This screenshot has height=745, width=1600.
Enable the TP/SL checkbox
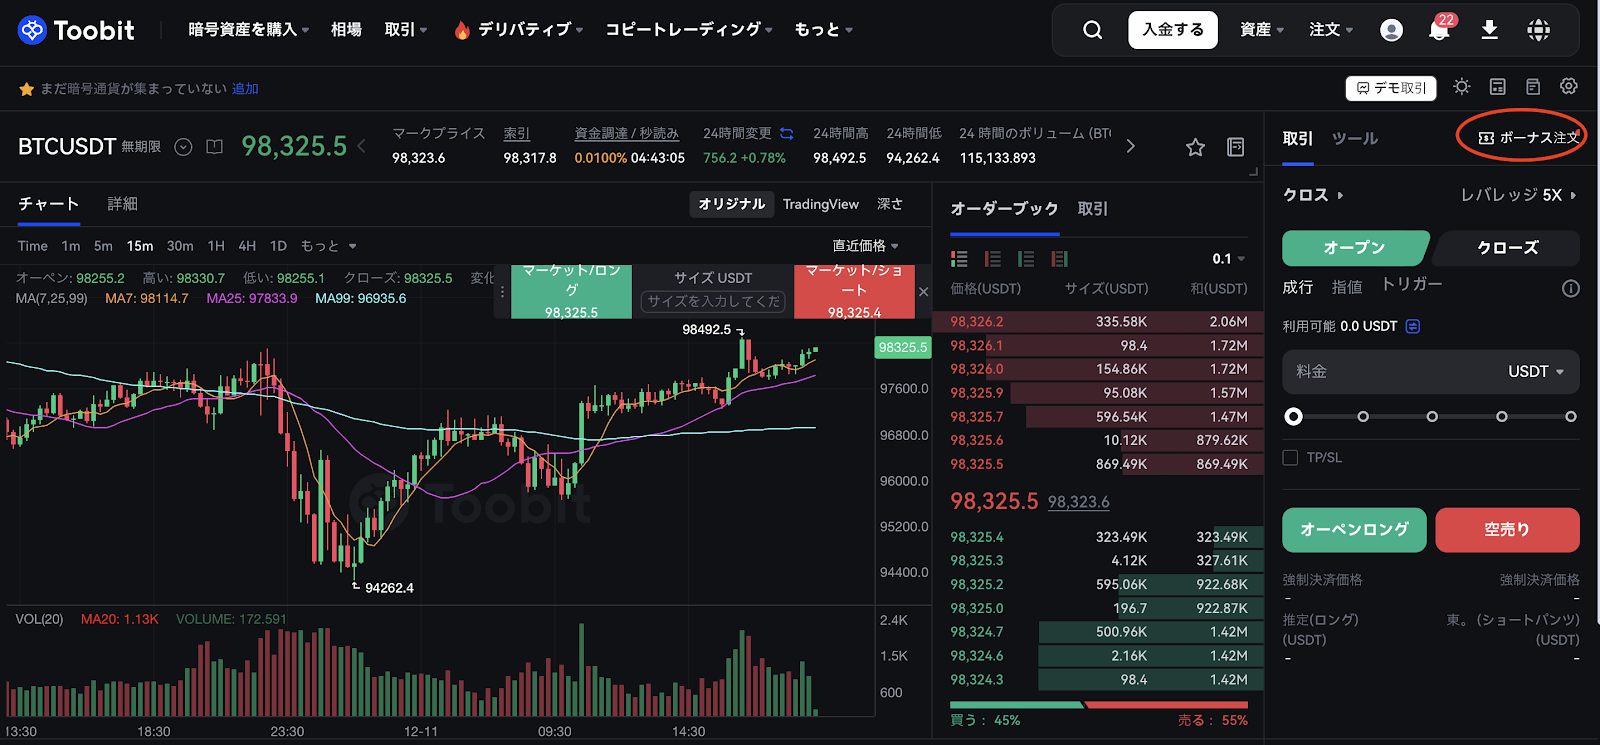point(1291,458)
